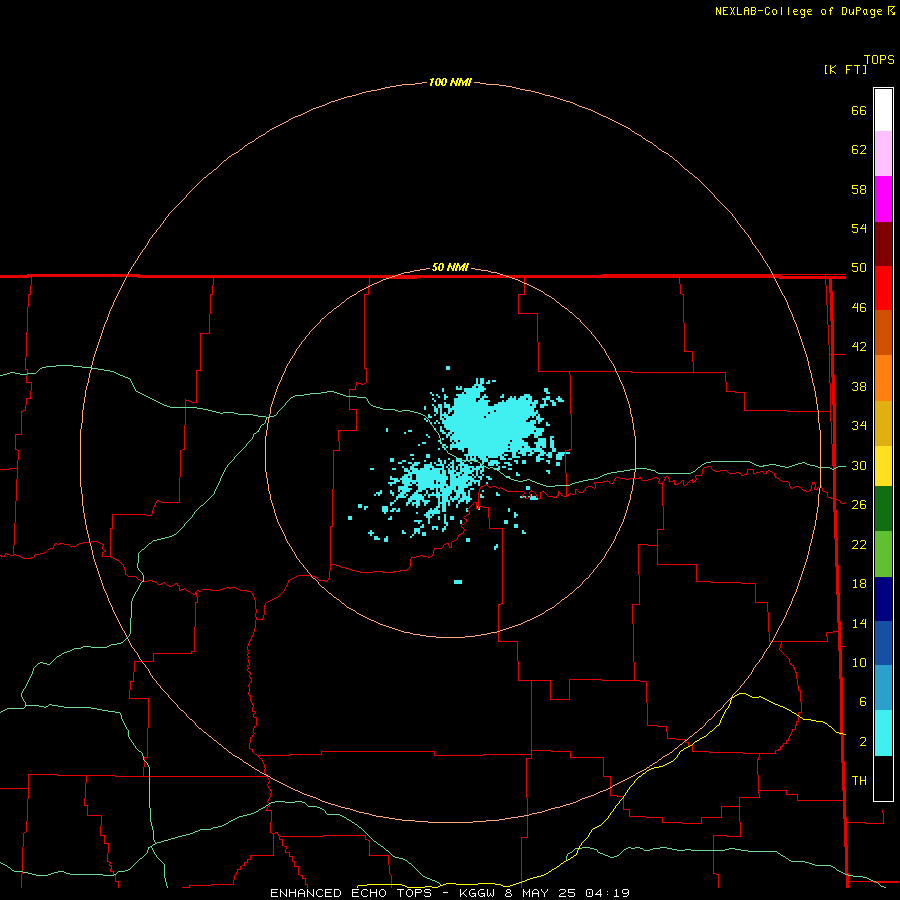The image size is (900, 900).
Task: Click the 6 legend value
Action: click(862, 702)
